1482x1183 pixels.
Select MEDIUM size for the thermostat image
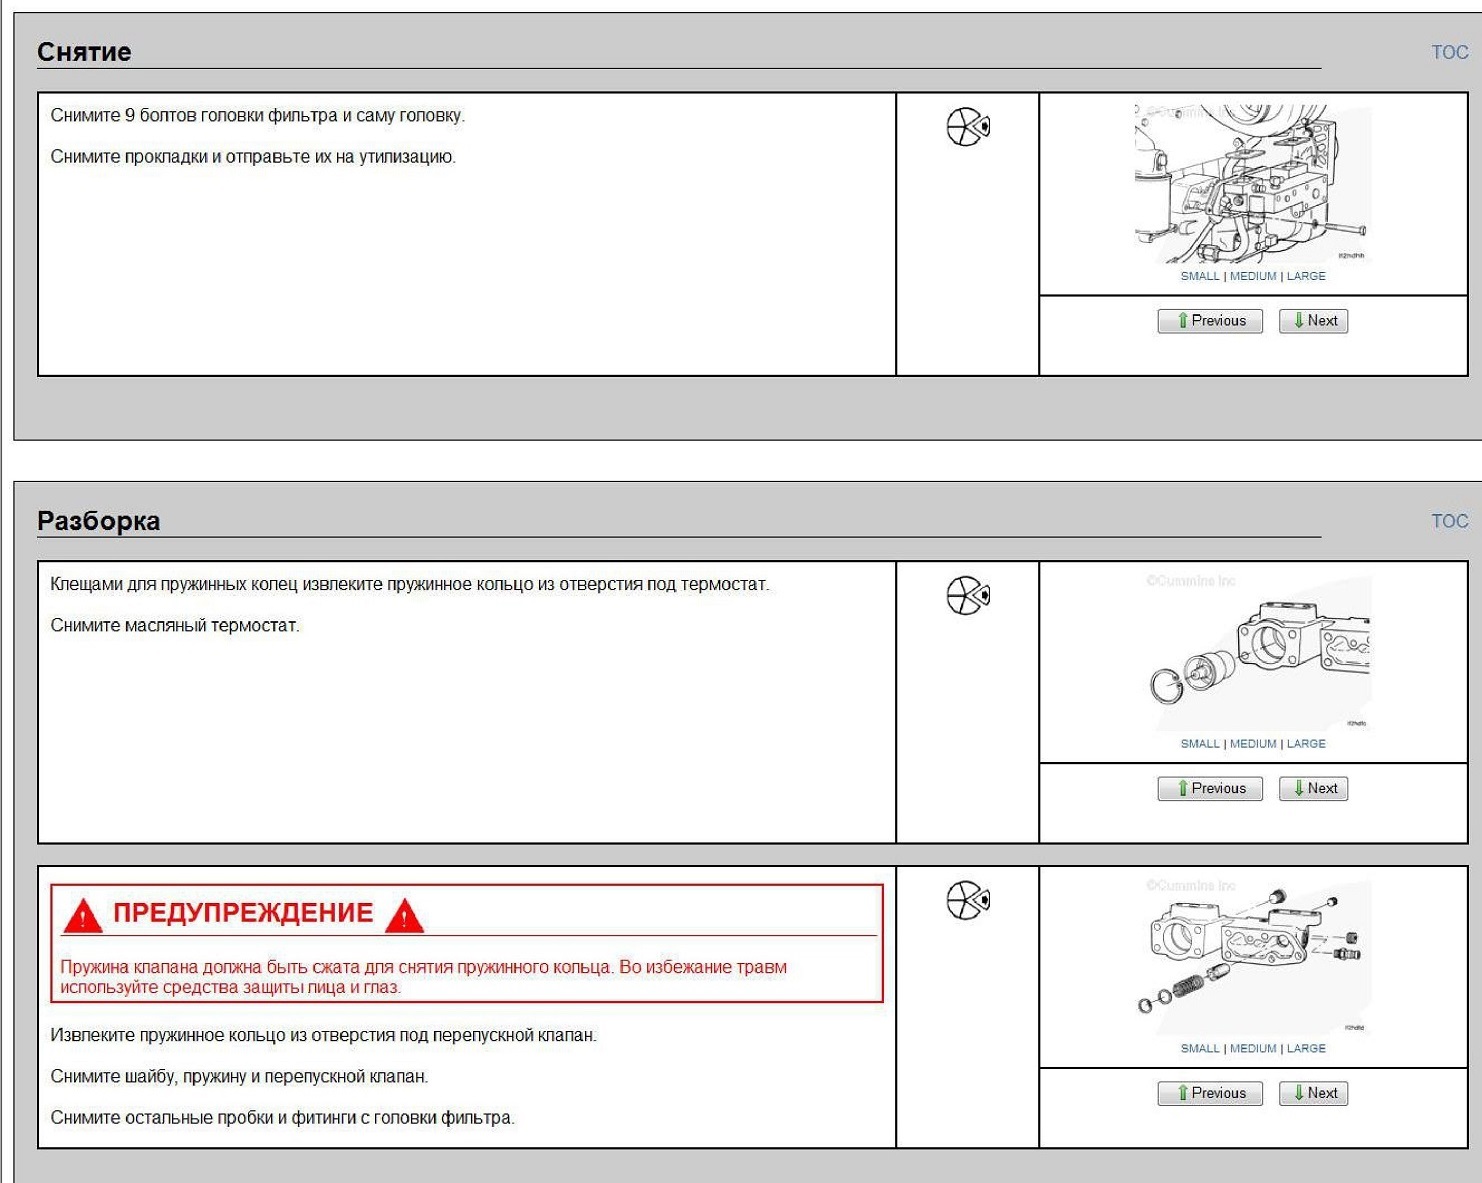pyautogui.click(x=1253, y=744)
